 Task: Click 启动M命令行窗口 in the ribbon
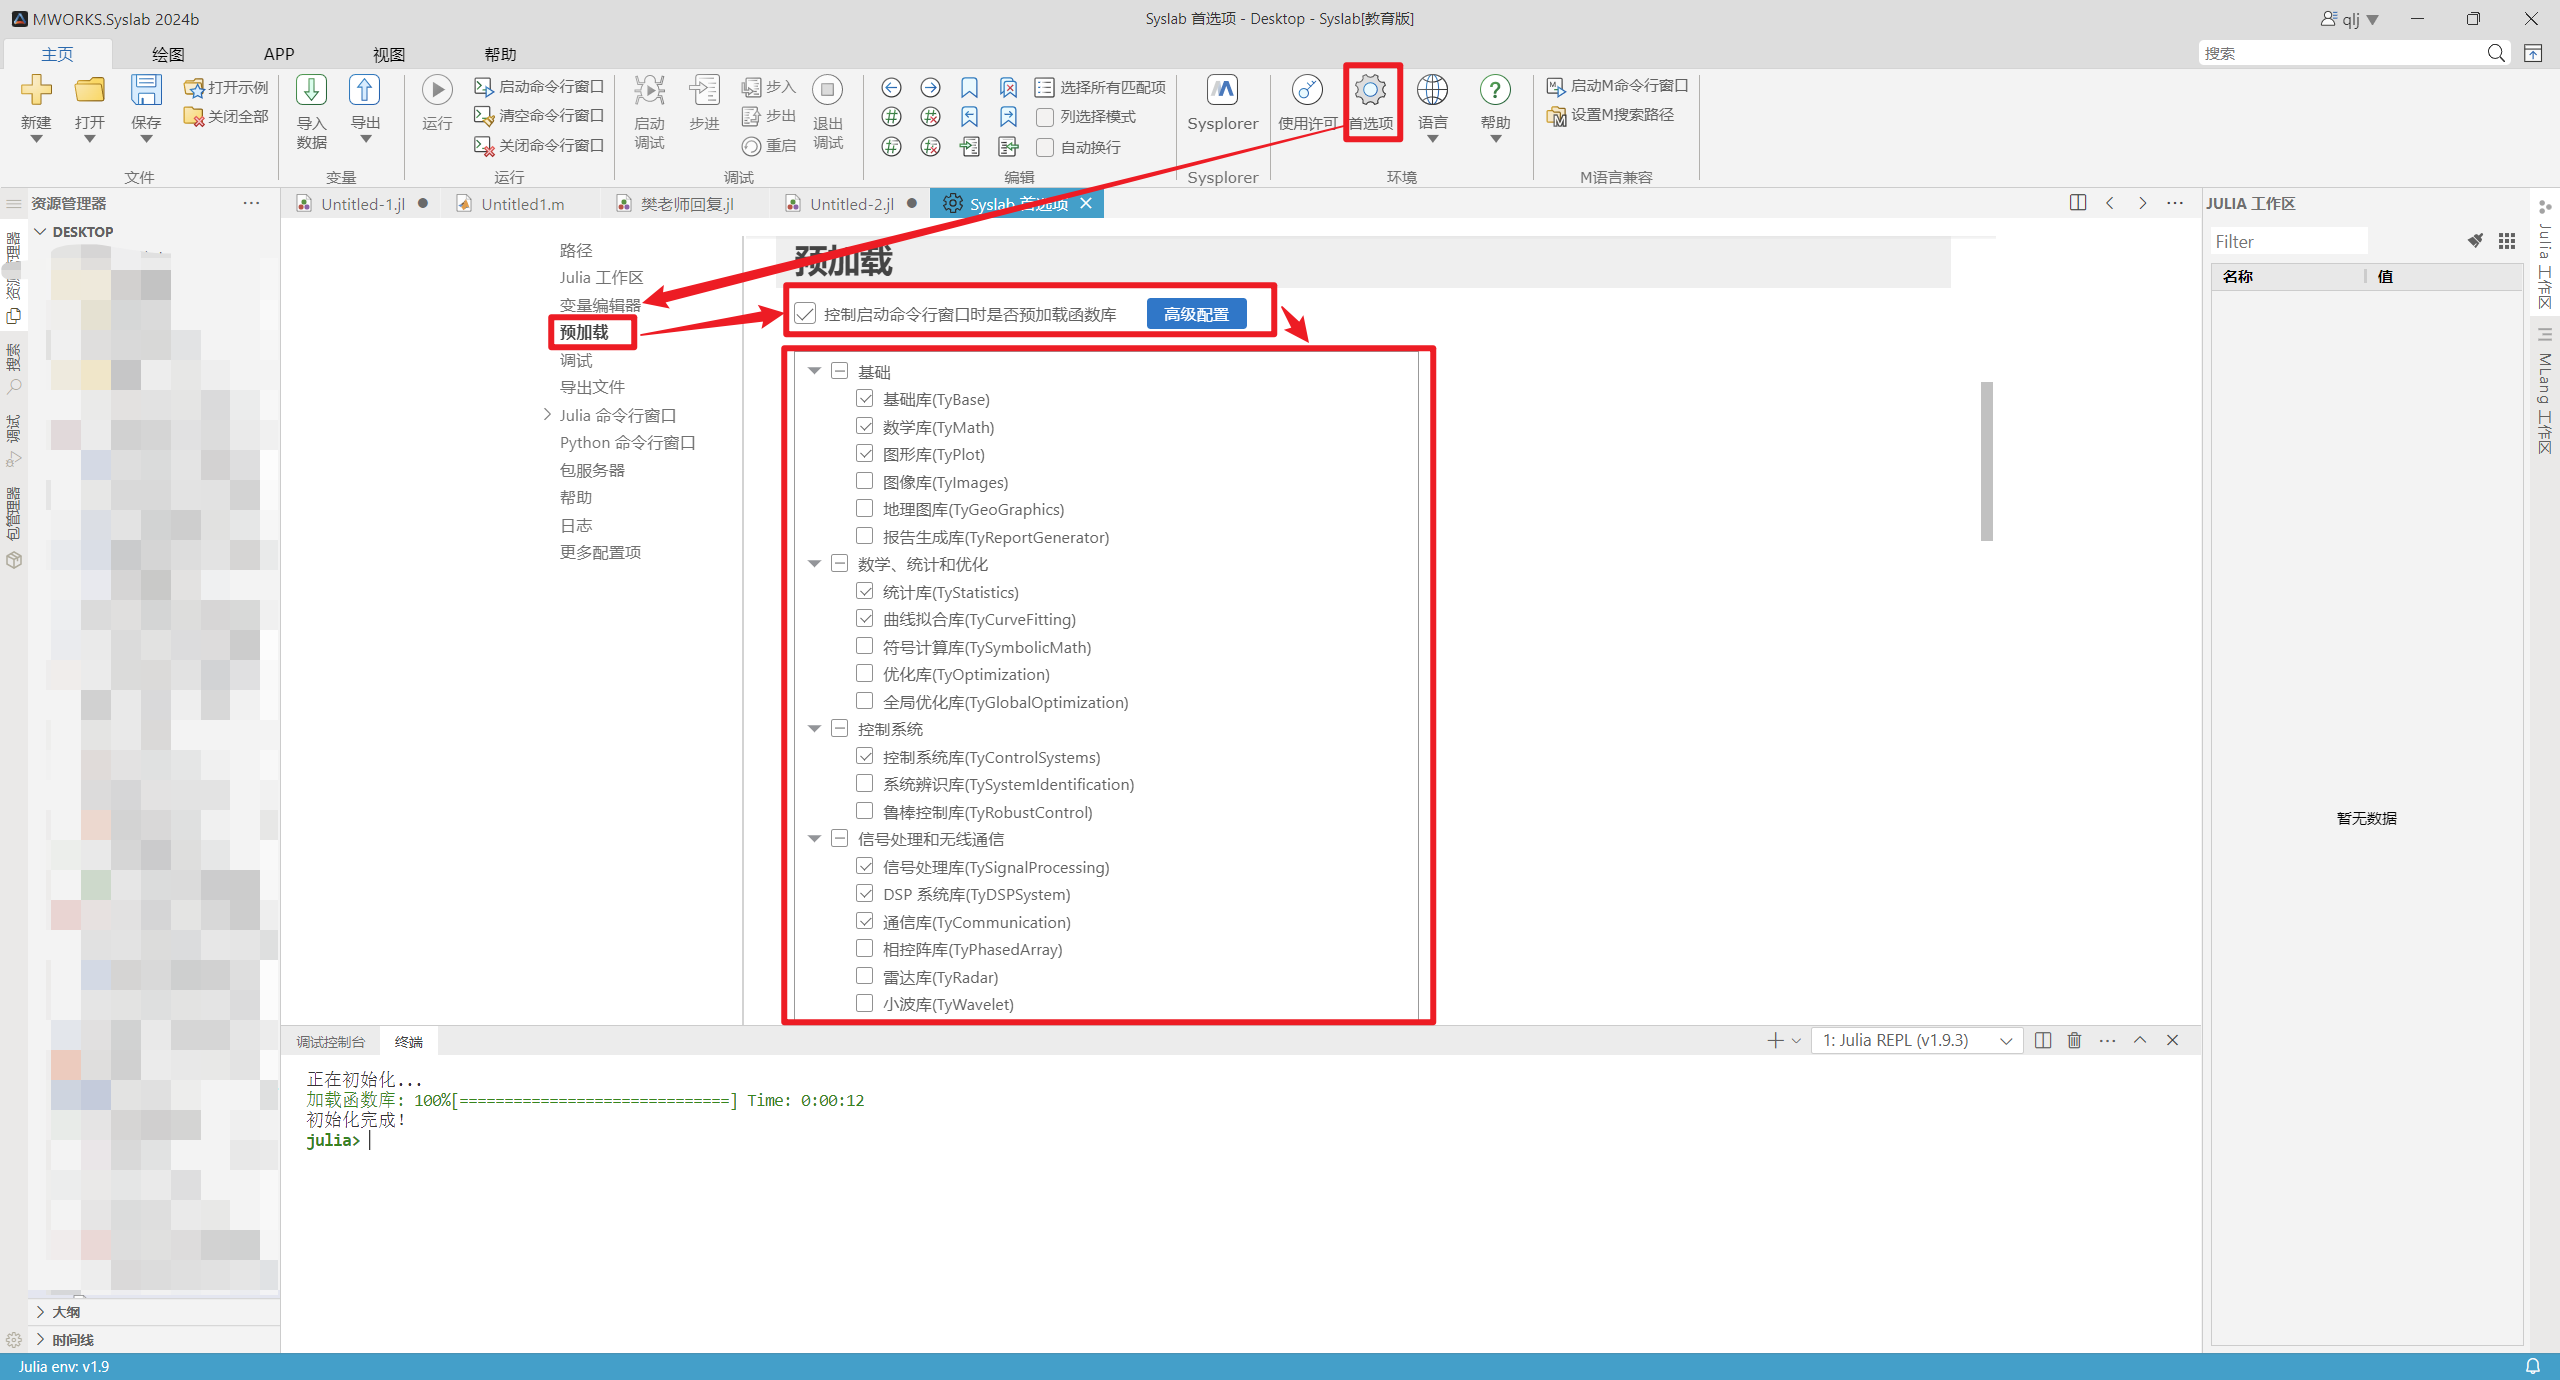pos(1617,86)
